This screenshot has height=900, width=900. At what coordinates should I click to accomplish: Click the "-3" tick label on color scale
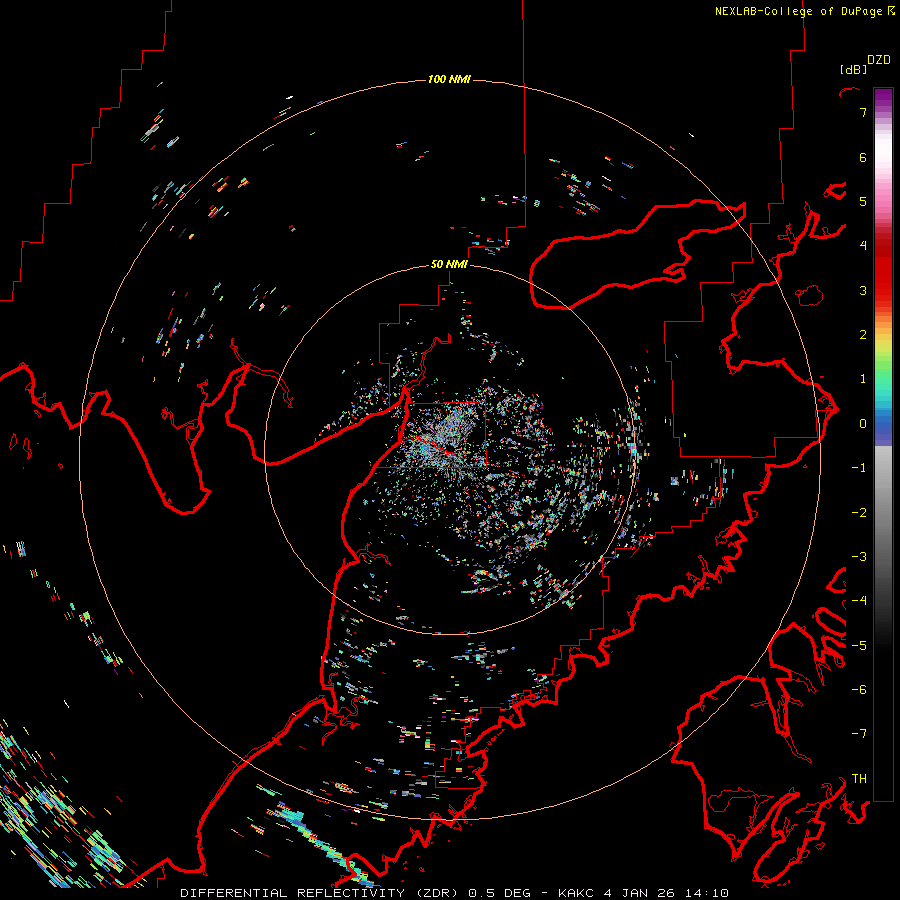point(859,557)
